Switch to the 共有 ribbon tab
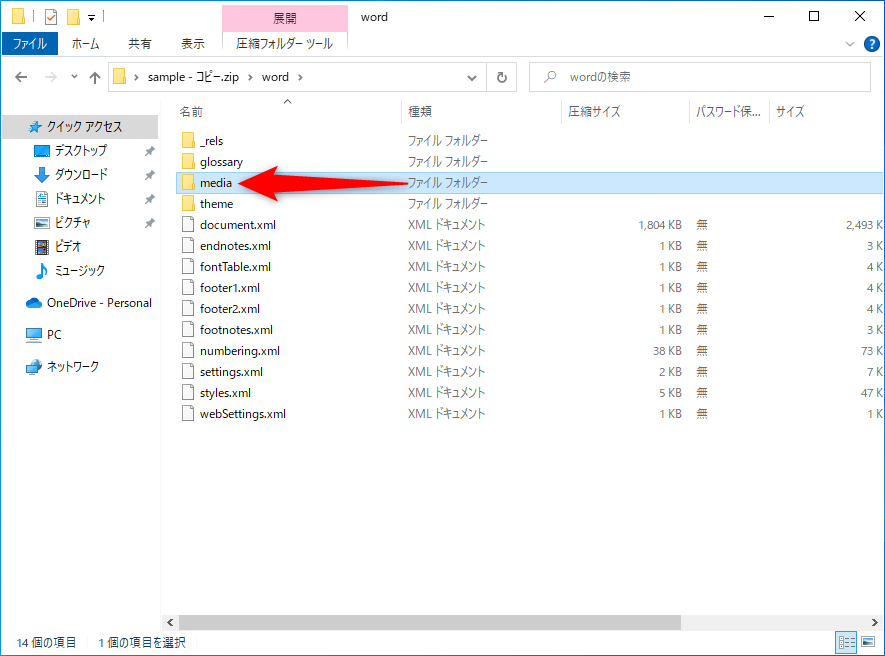The height and width of the screenshot is (656, 885). click(x=139, y=43)
